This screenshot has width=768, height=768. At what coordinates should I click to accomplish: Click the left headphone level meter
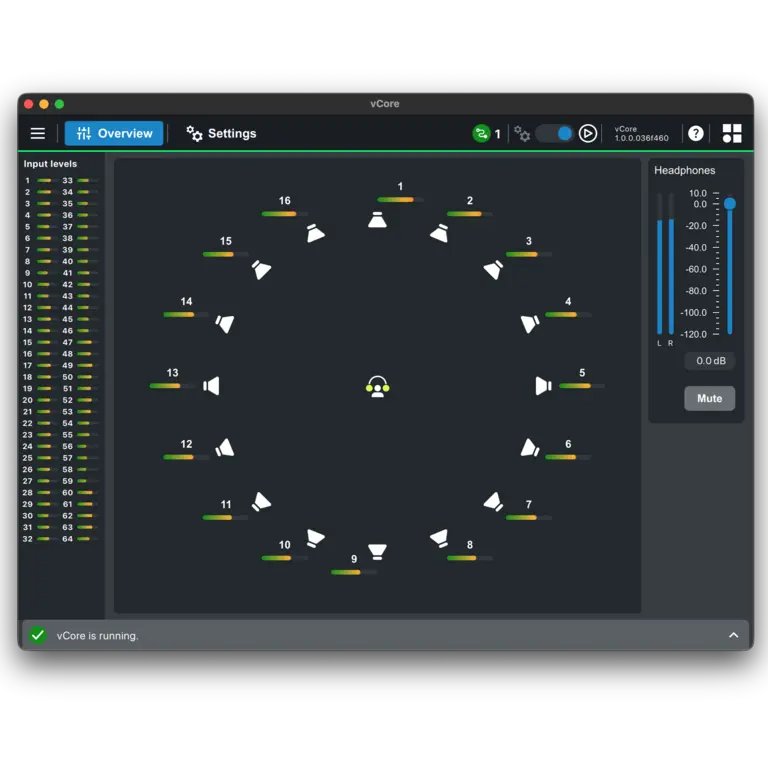[x=659, y=263]
